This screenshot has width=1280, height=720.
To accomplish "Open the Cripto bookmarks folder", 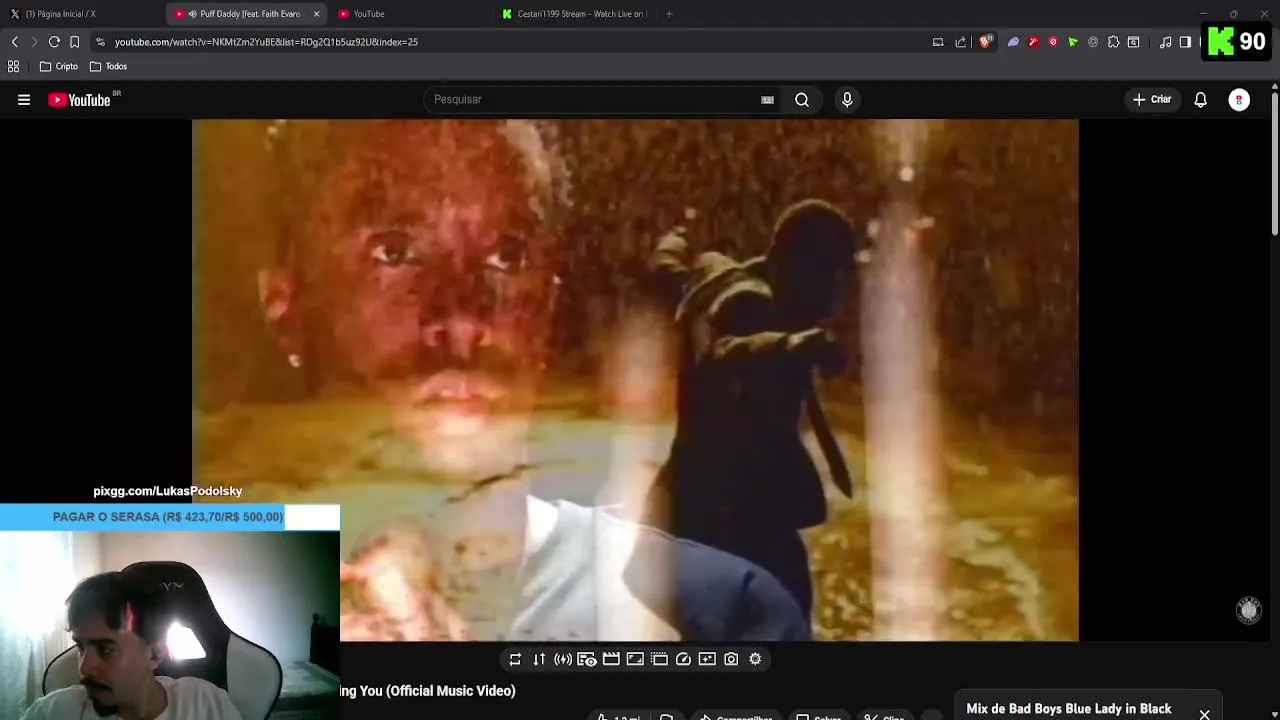I will (x=58, y=66).
